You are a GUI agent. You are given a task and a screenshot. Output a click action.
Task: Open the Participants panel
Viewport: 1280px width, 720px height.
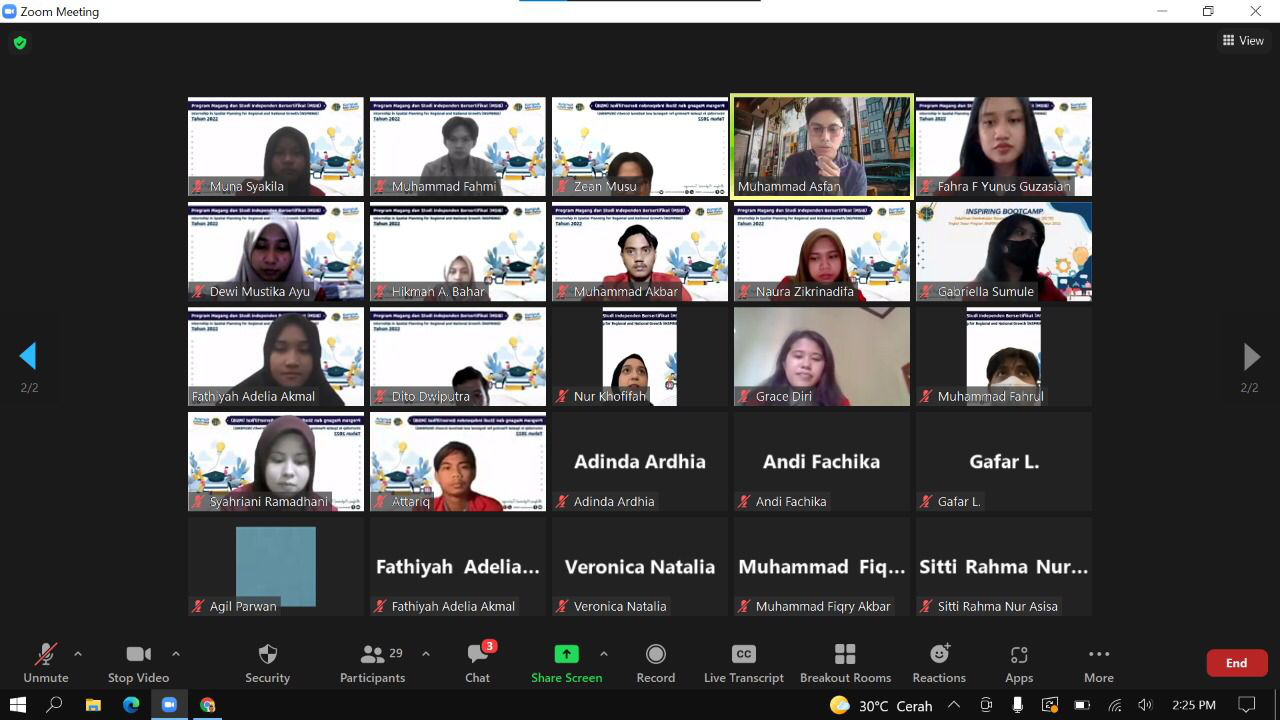point(372,663)
